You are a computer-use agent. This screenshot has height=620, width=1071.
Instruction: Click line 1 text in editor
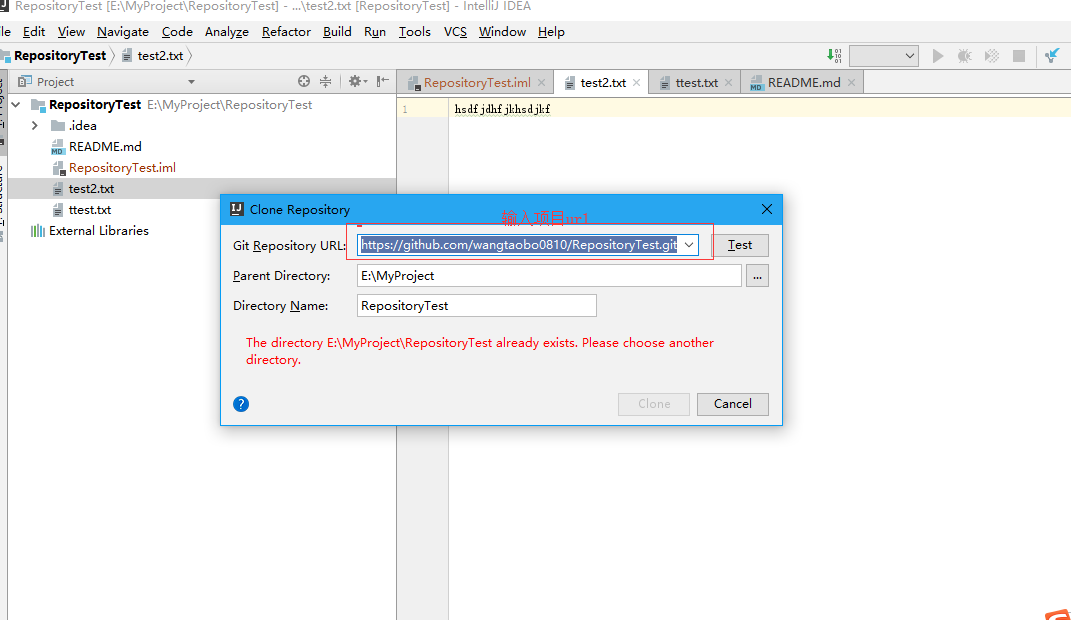(502, 109)
